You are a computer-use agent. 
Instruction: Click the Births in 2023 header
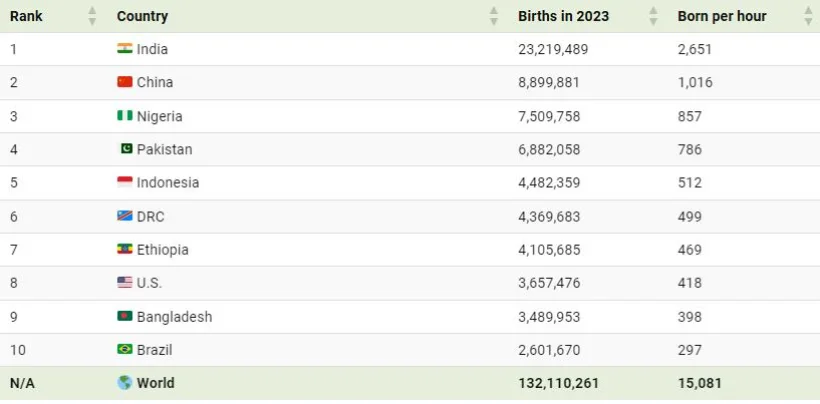[563, 16]
